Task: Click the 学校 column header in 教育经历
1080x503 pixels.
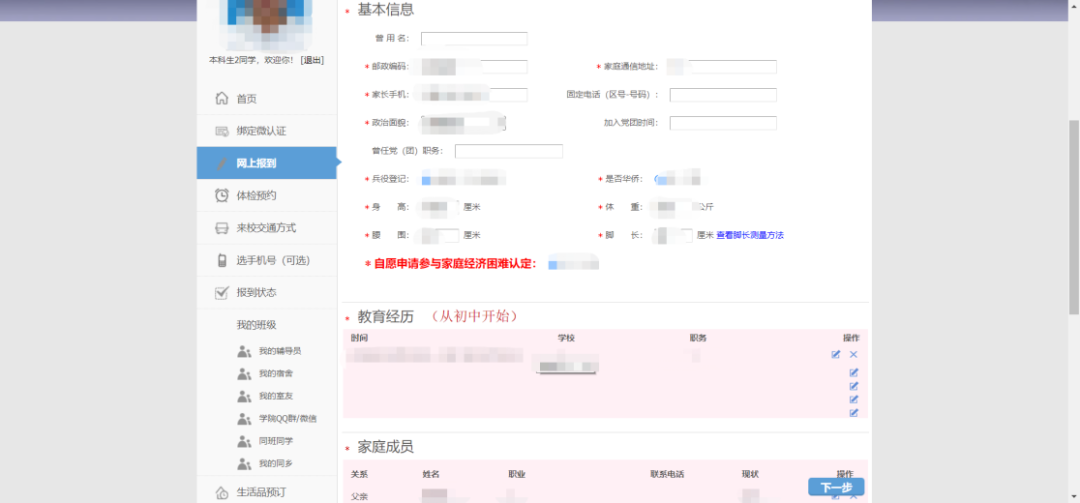Action: pyautogui.click(x=566, y=338)
